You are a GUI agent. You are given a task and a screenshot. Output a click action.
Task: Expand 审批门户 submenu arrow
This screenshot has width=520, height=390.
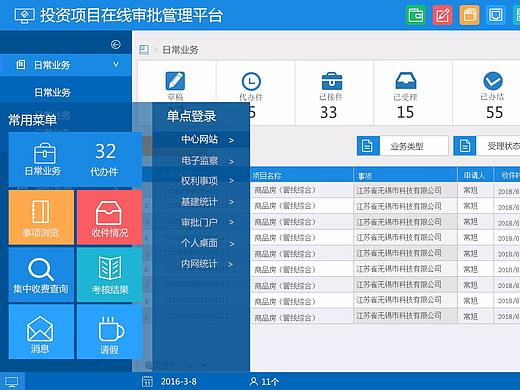pyautogui.click(x=231, y=222)
